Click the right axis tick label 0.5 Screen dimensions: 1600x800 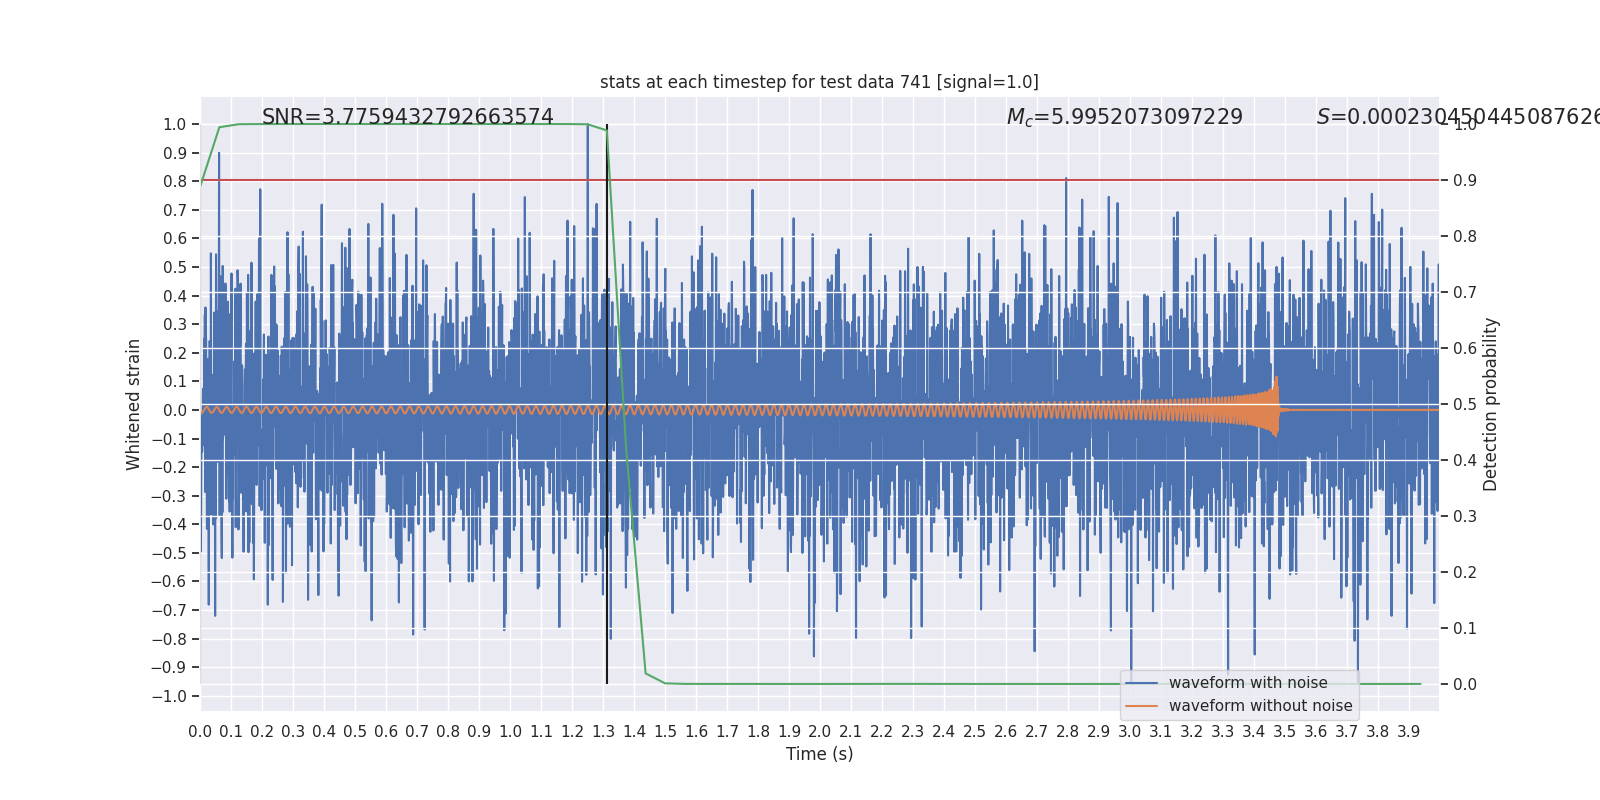pos(1465,405)
